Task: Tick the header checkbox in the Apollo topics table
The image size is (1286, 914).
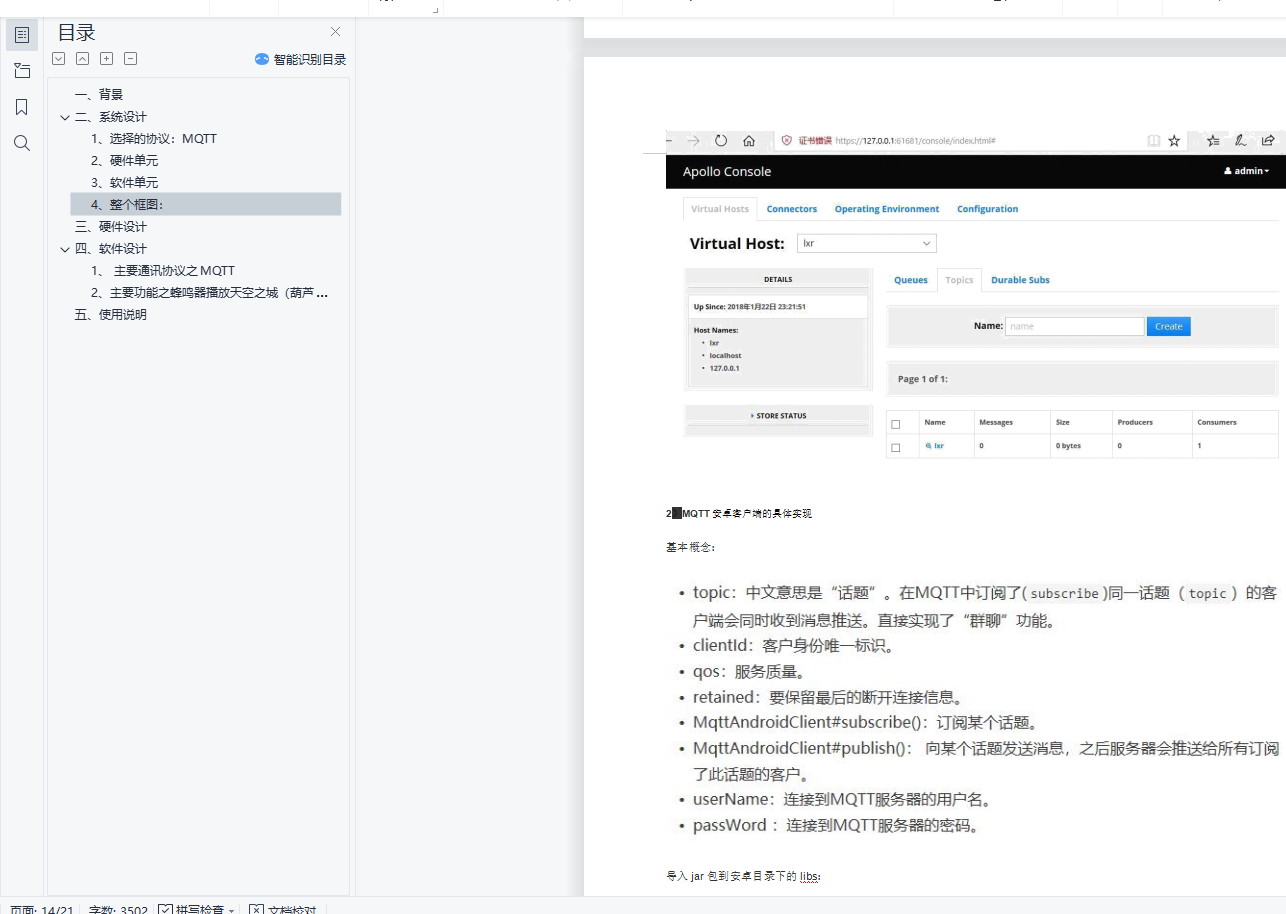Action: tap(896, 424)
